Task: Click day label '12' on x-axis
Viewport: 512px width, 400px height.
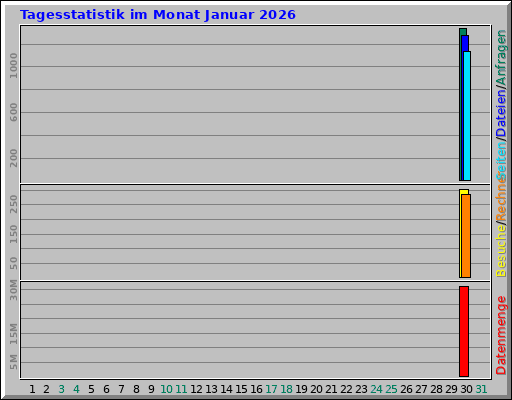Action: (x=196, y=389)
